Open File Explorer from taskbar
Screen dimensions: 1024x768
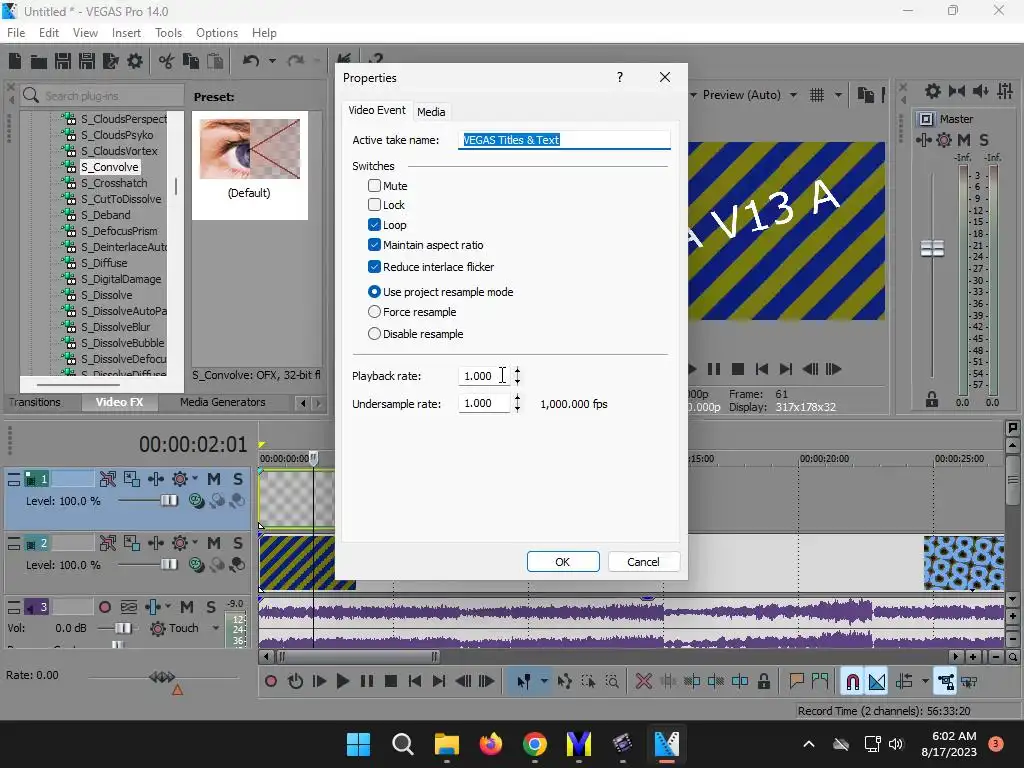[x=447, y=744]
